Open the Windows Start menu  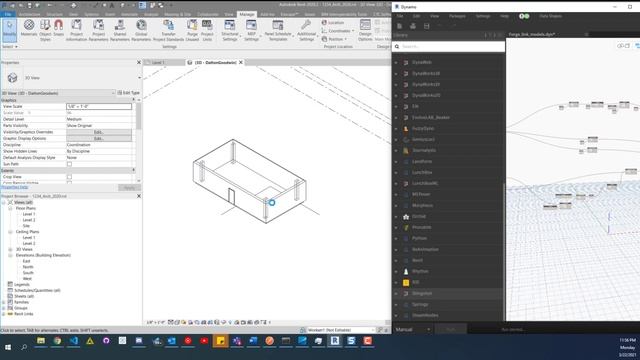pos(8,347)
